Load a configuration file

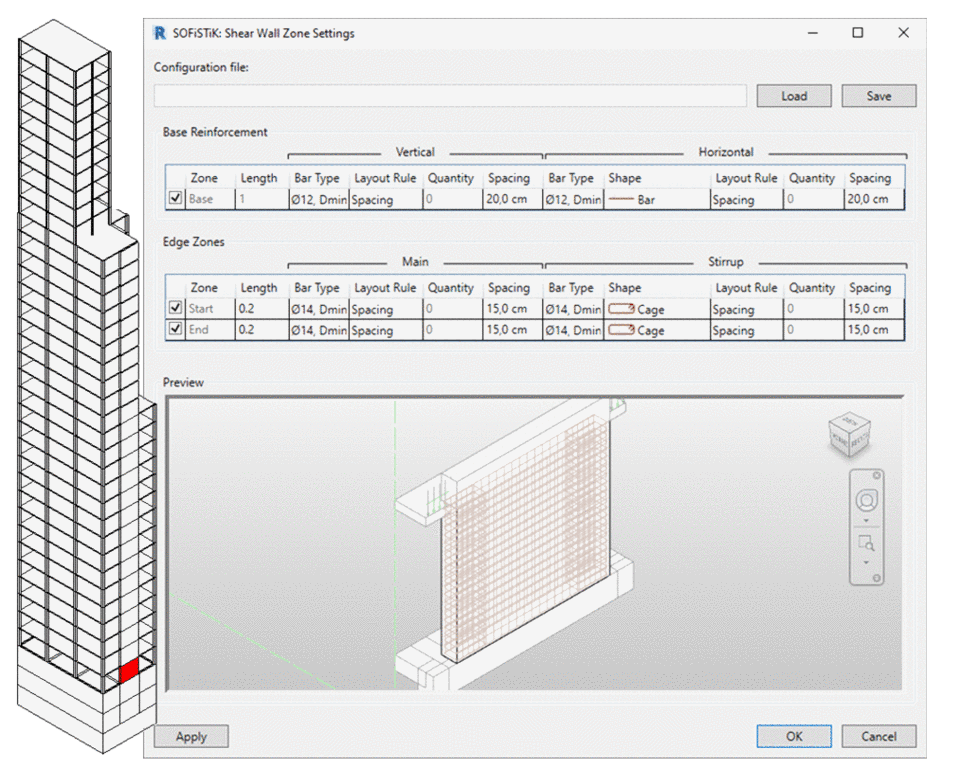coord(793,96)
